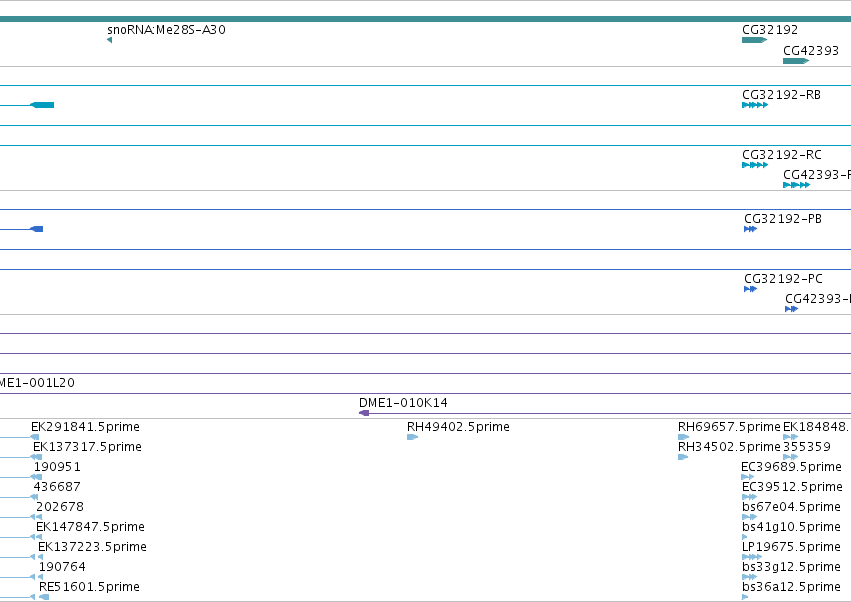Image resolution: width=851 pixels, height=602 pixels.
Task: Click the CG32192-PC protein label
Action: (x=783, y=279)
